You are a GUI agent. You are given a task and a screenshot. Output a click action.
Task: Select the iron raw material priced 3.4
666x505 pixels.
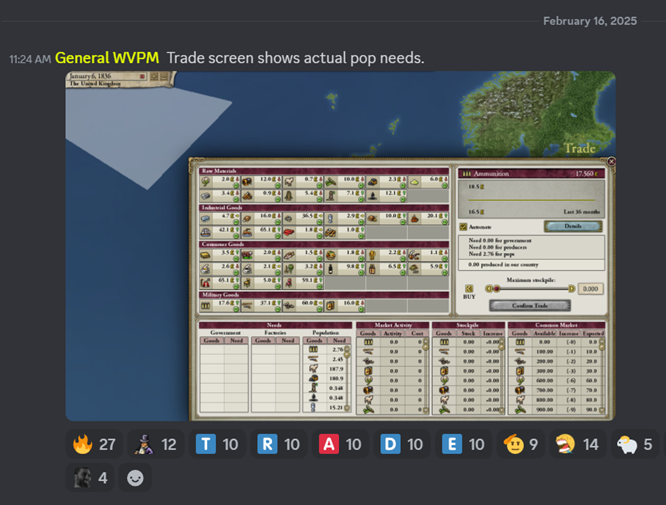click(220, 196)
